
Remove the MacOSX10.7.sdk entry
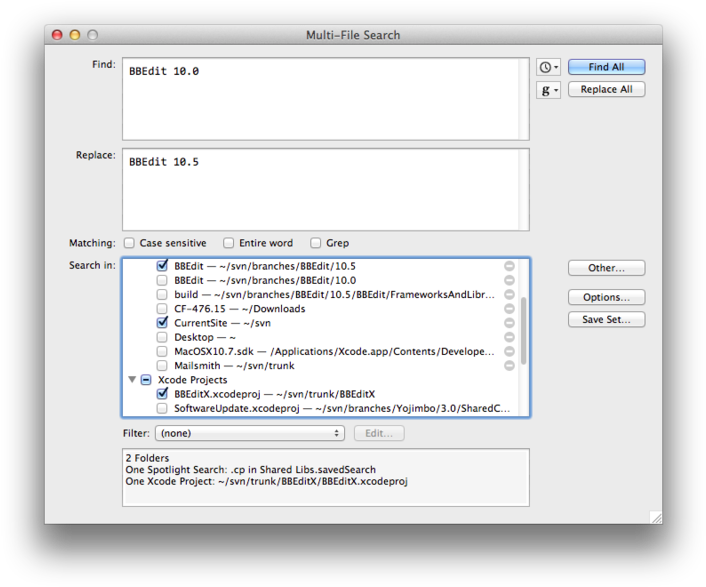(509, 352)
